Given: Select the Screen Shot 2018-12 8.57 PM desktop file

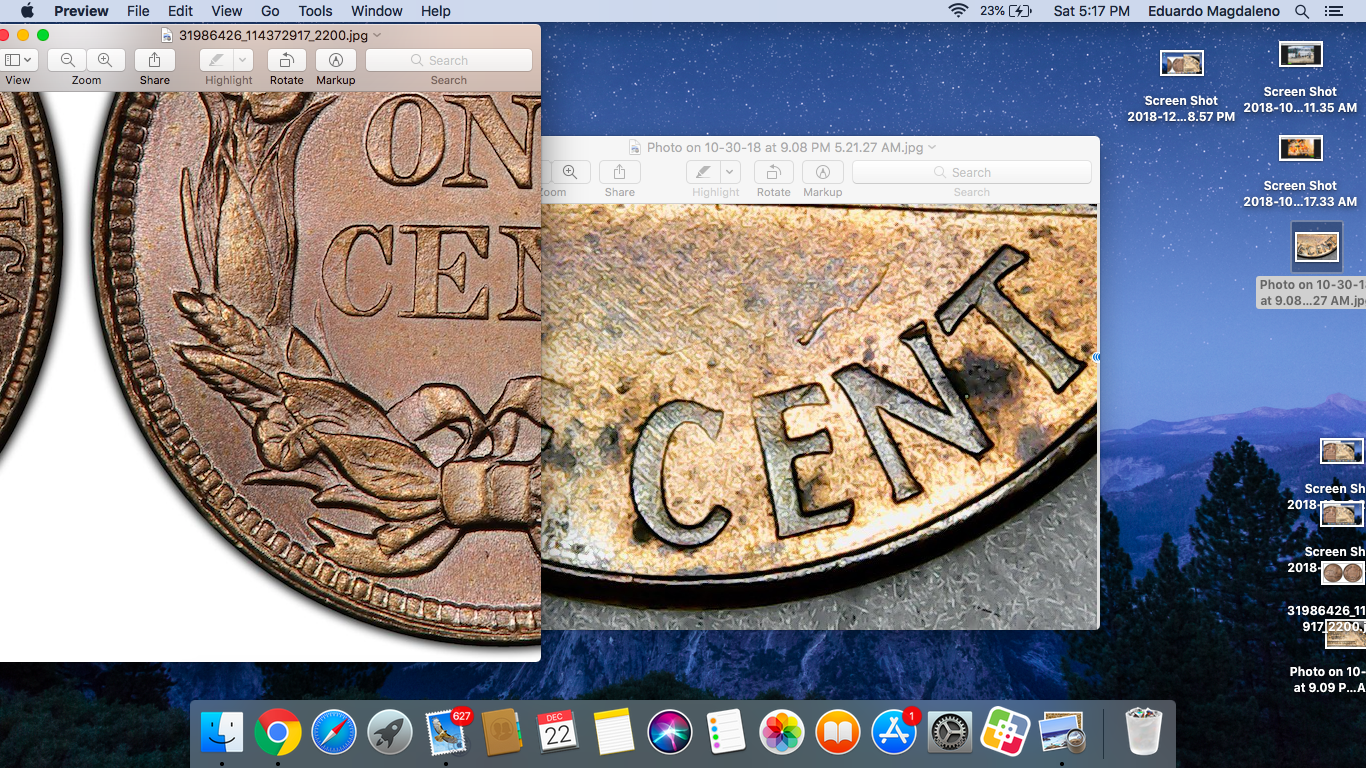Looking at the screenshot, I should point(1181,64).
